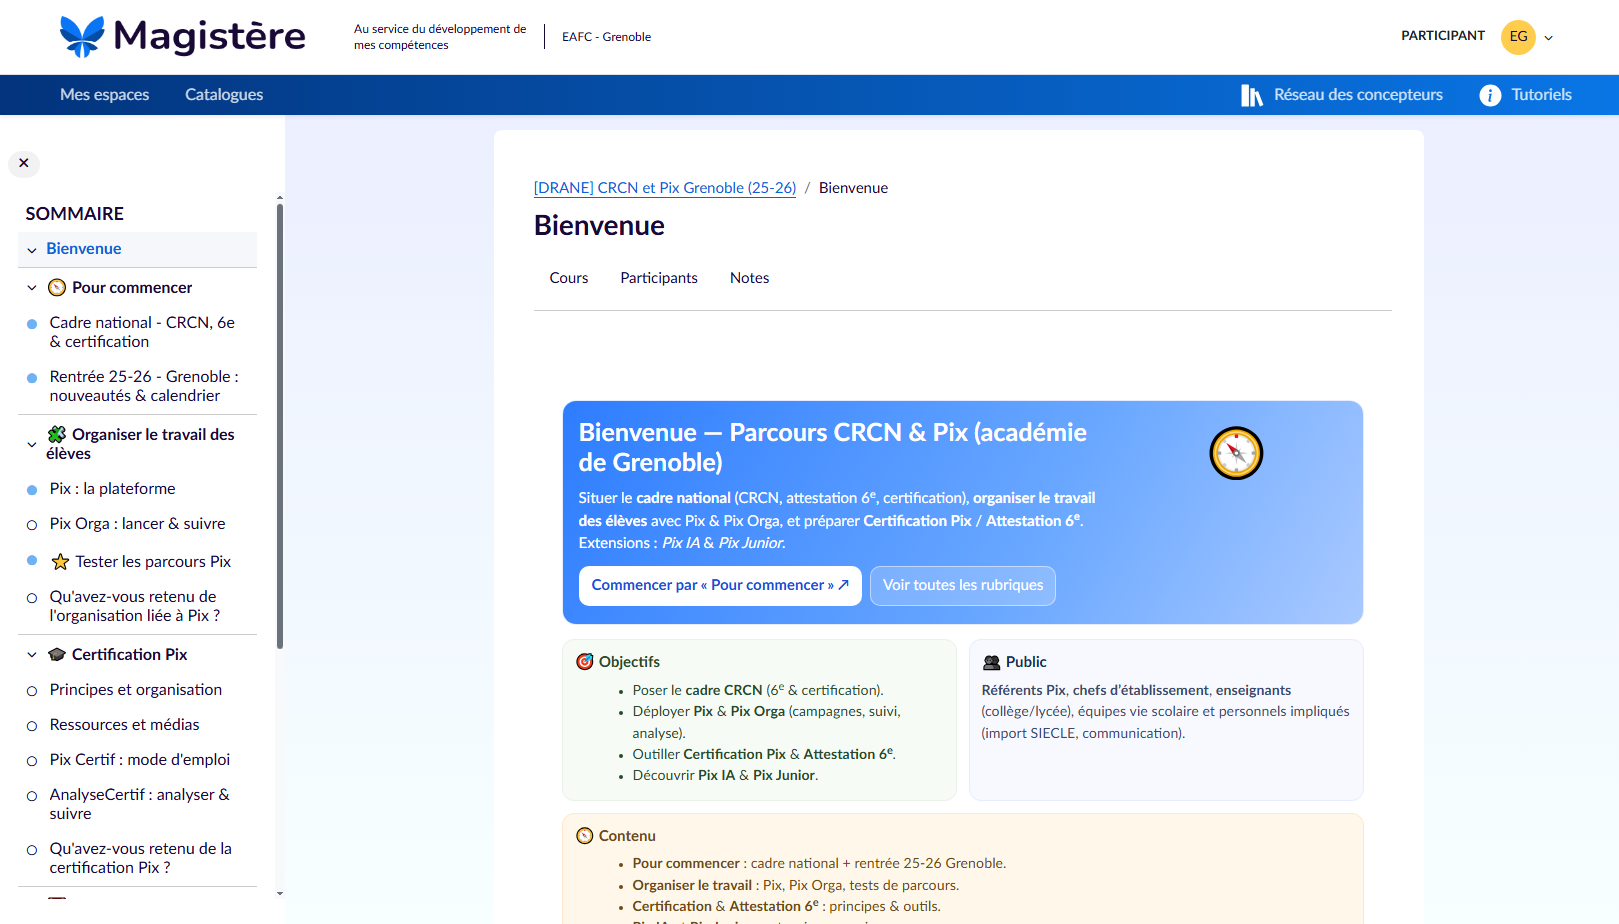Screen dimensions: 1619x924
Task: Expand the user menu chevron
Action: coord(1549,38)
